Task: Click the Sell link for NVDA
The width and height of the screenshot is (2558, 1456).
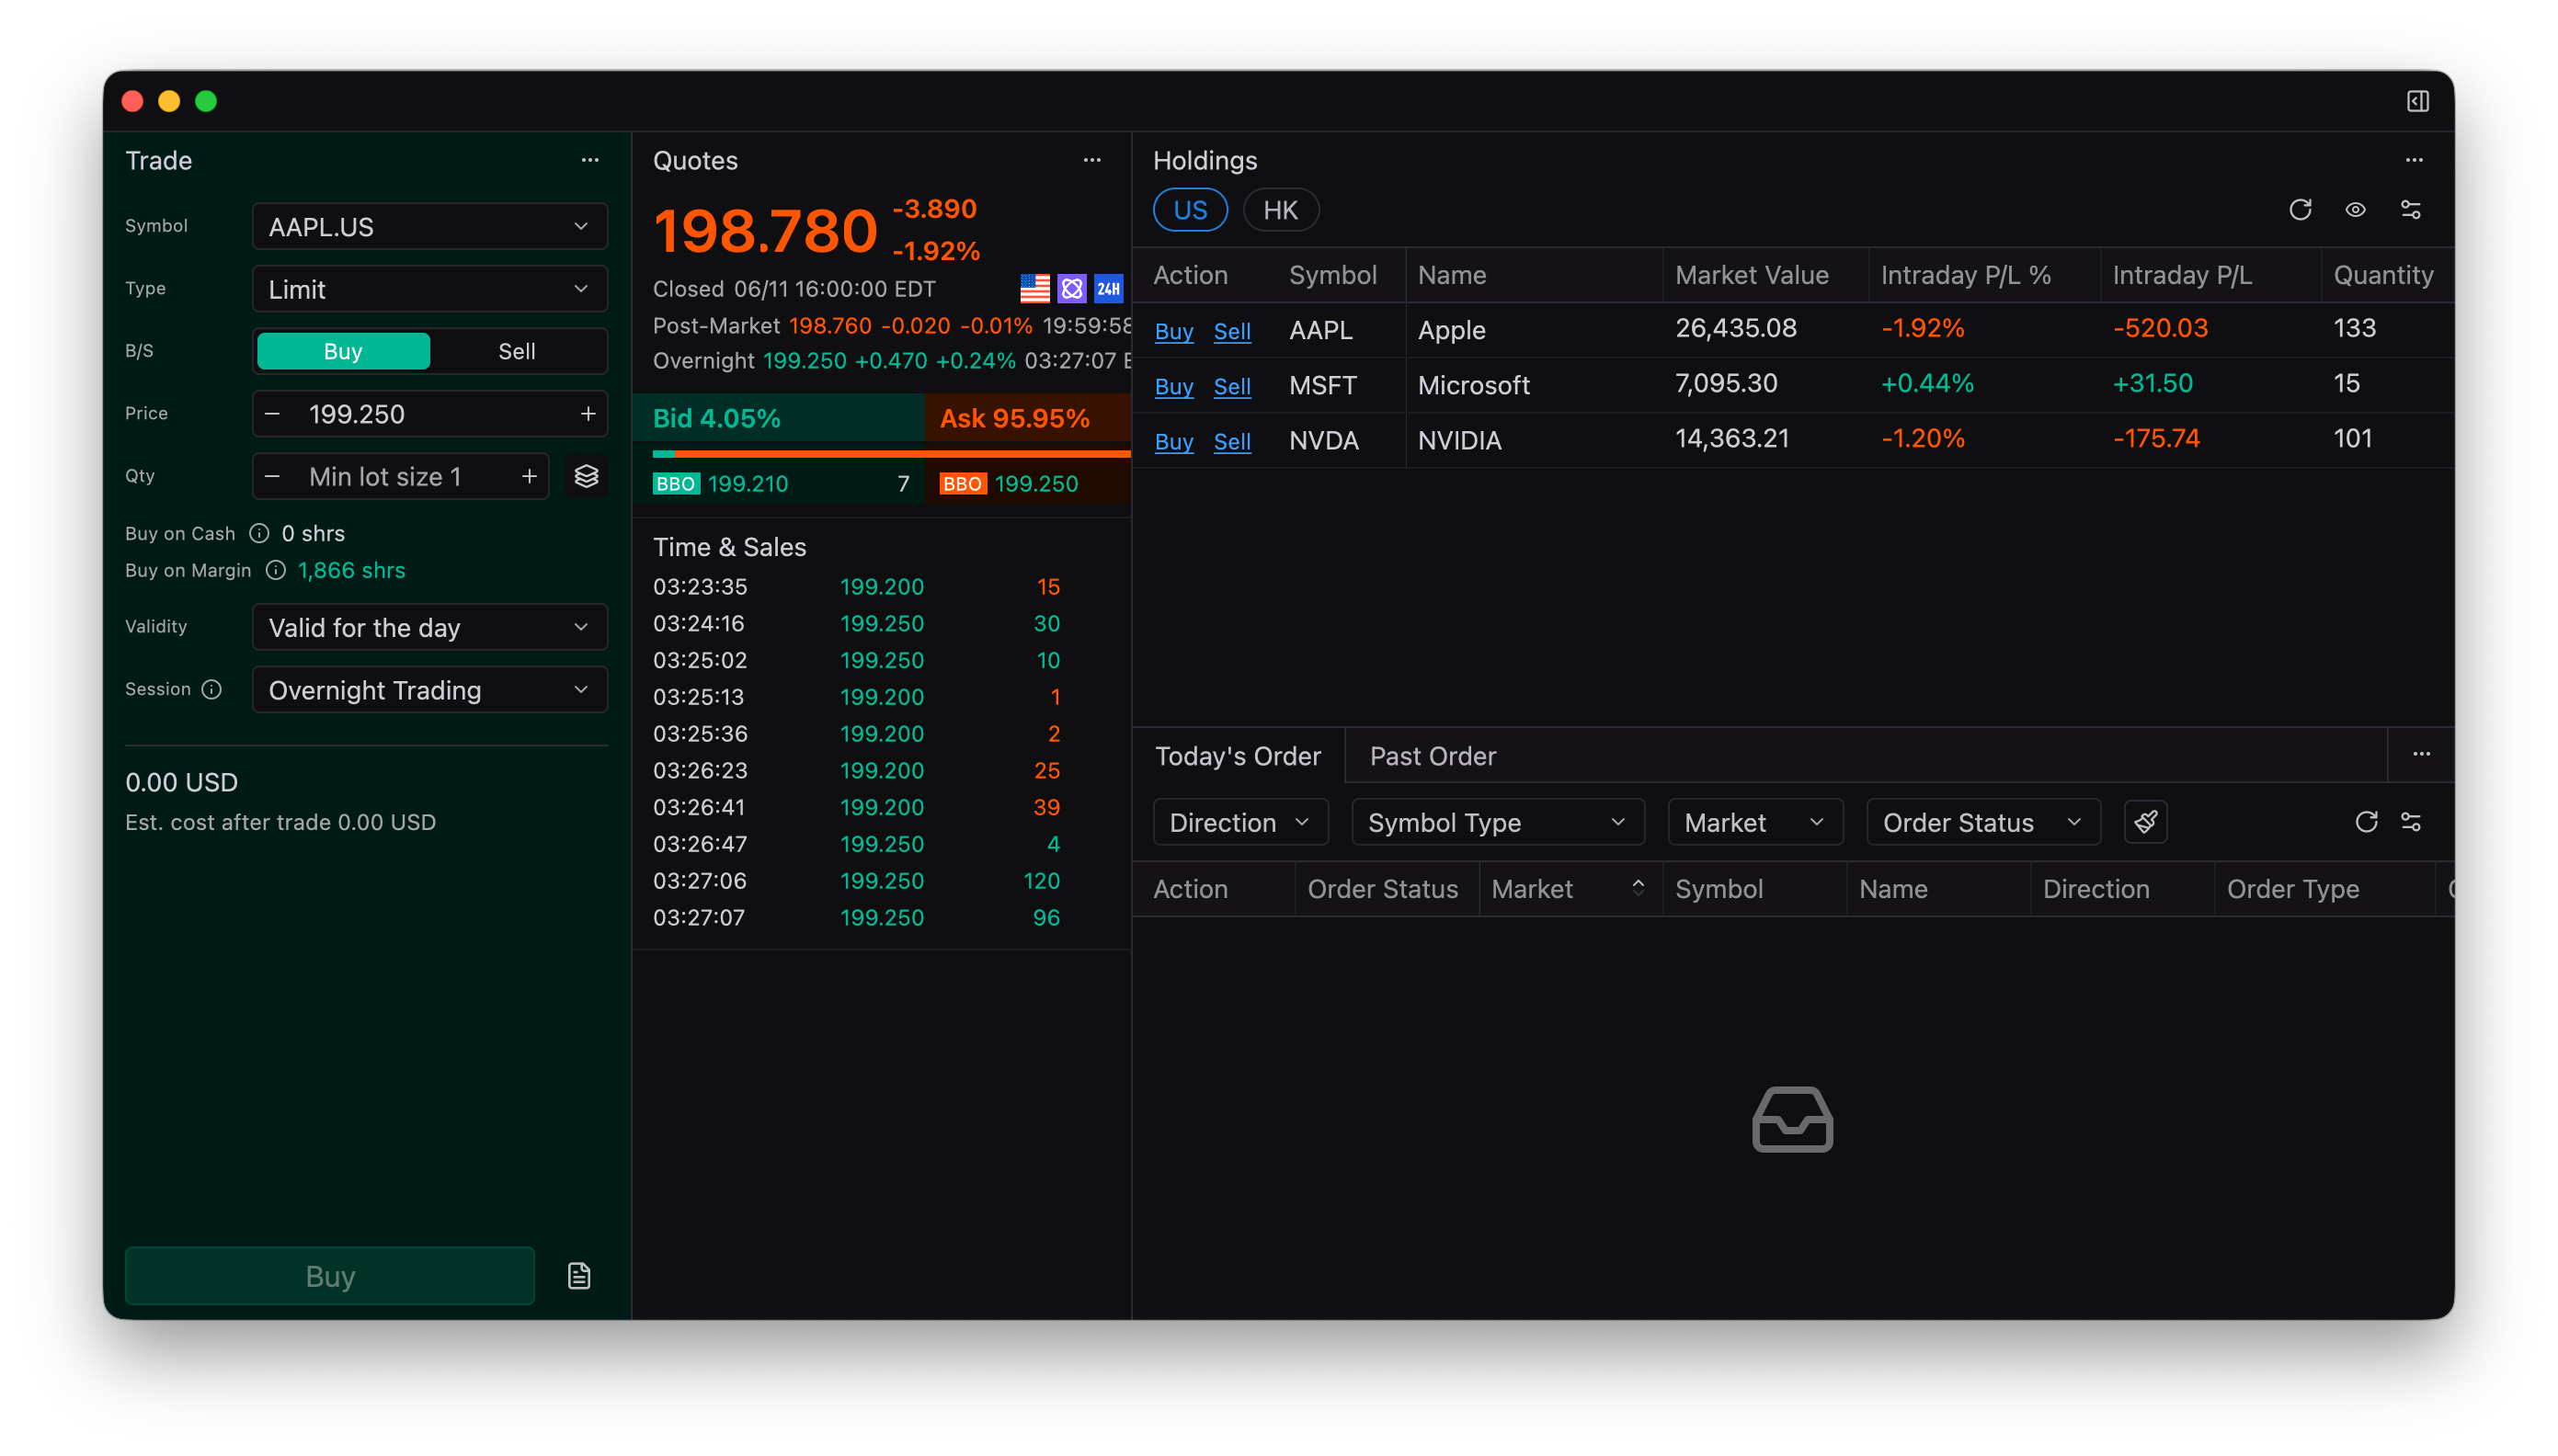Action: (1231, 441)
